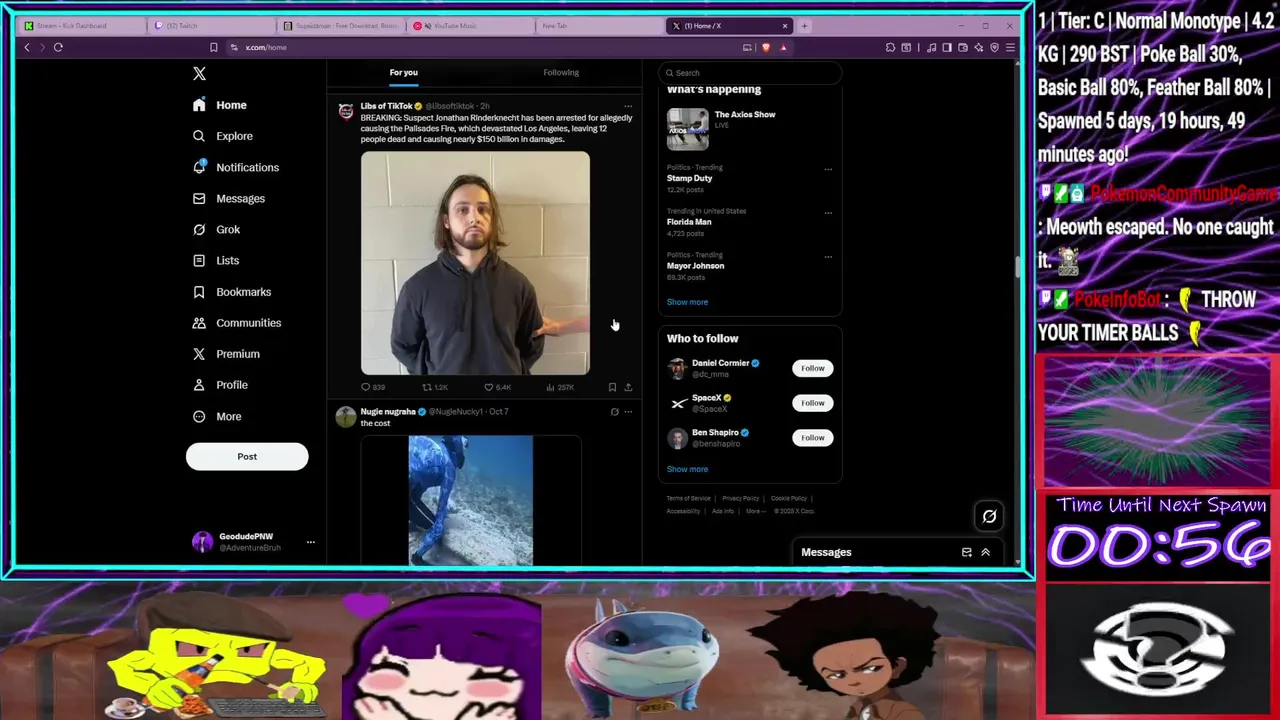This screenshot has height=720, width=1280.
Task: Follow Daniel Cormier
Action: tap(812, 368)
